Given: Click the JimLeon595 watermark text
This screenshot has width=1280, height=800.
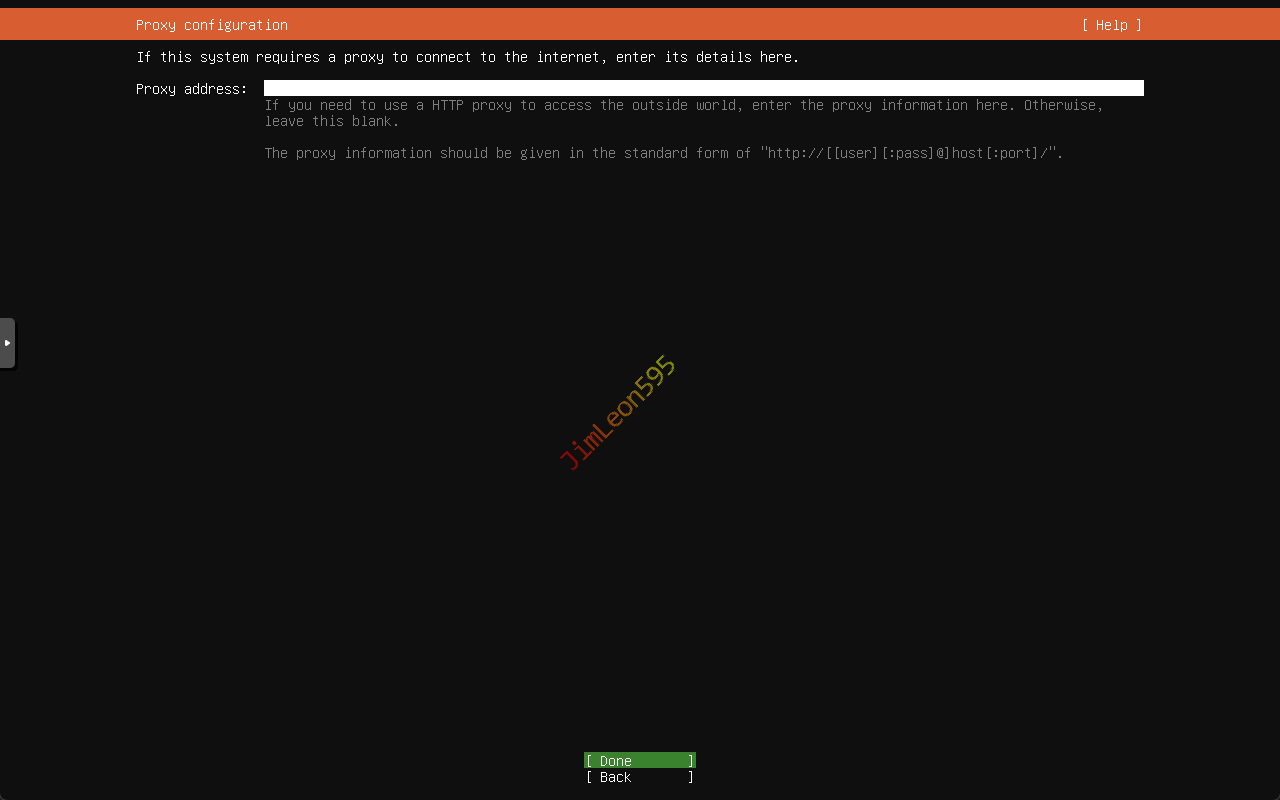Looking at the screenshot, I should coord(617,412).
